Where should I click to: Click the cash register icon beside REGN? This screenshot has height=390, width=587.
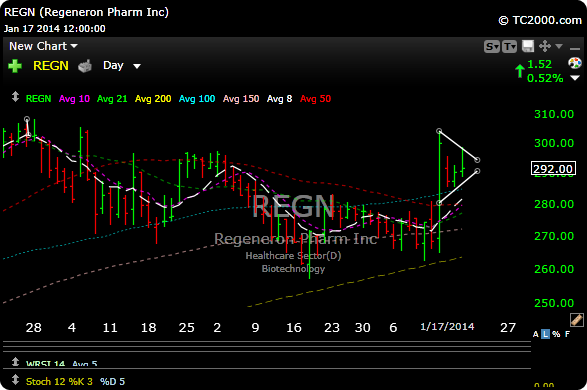85,66
